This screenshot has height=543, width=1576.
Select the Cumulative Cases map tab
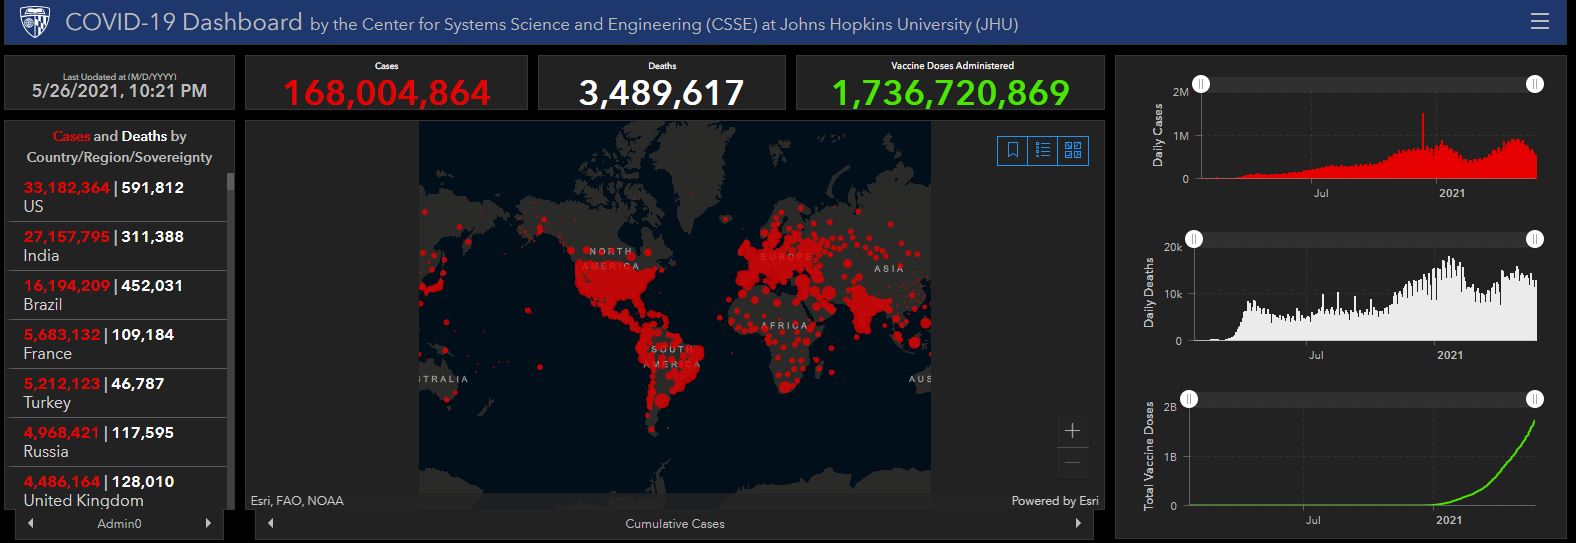[675, 524]
